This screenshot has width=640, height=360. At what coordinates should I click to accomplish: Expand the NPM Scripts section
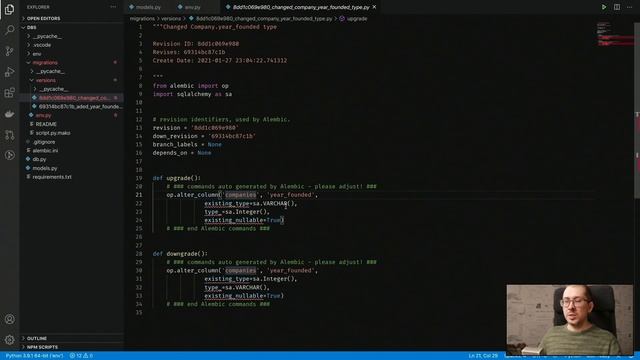42,347
